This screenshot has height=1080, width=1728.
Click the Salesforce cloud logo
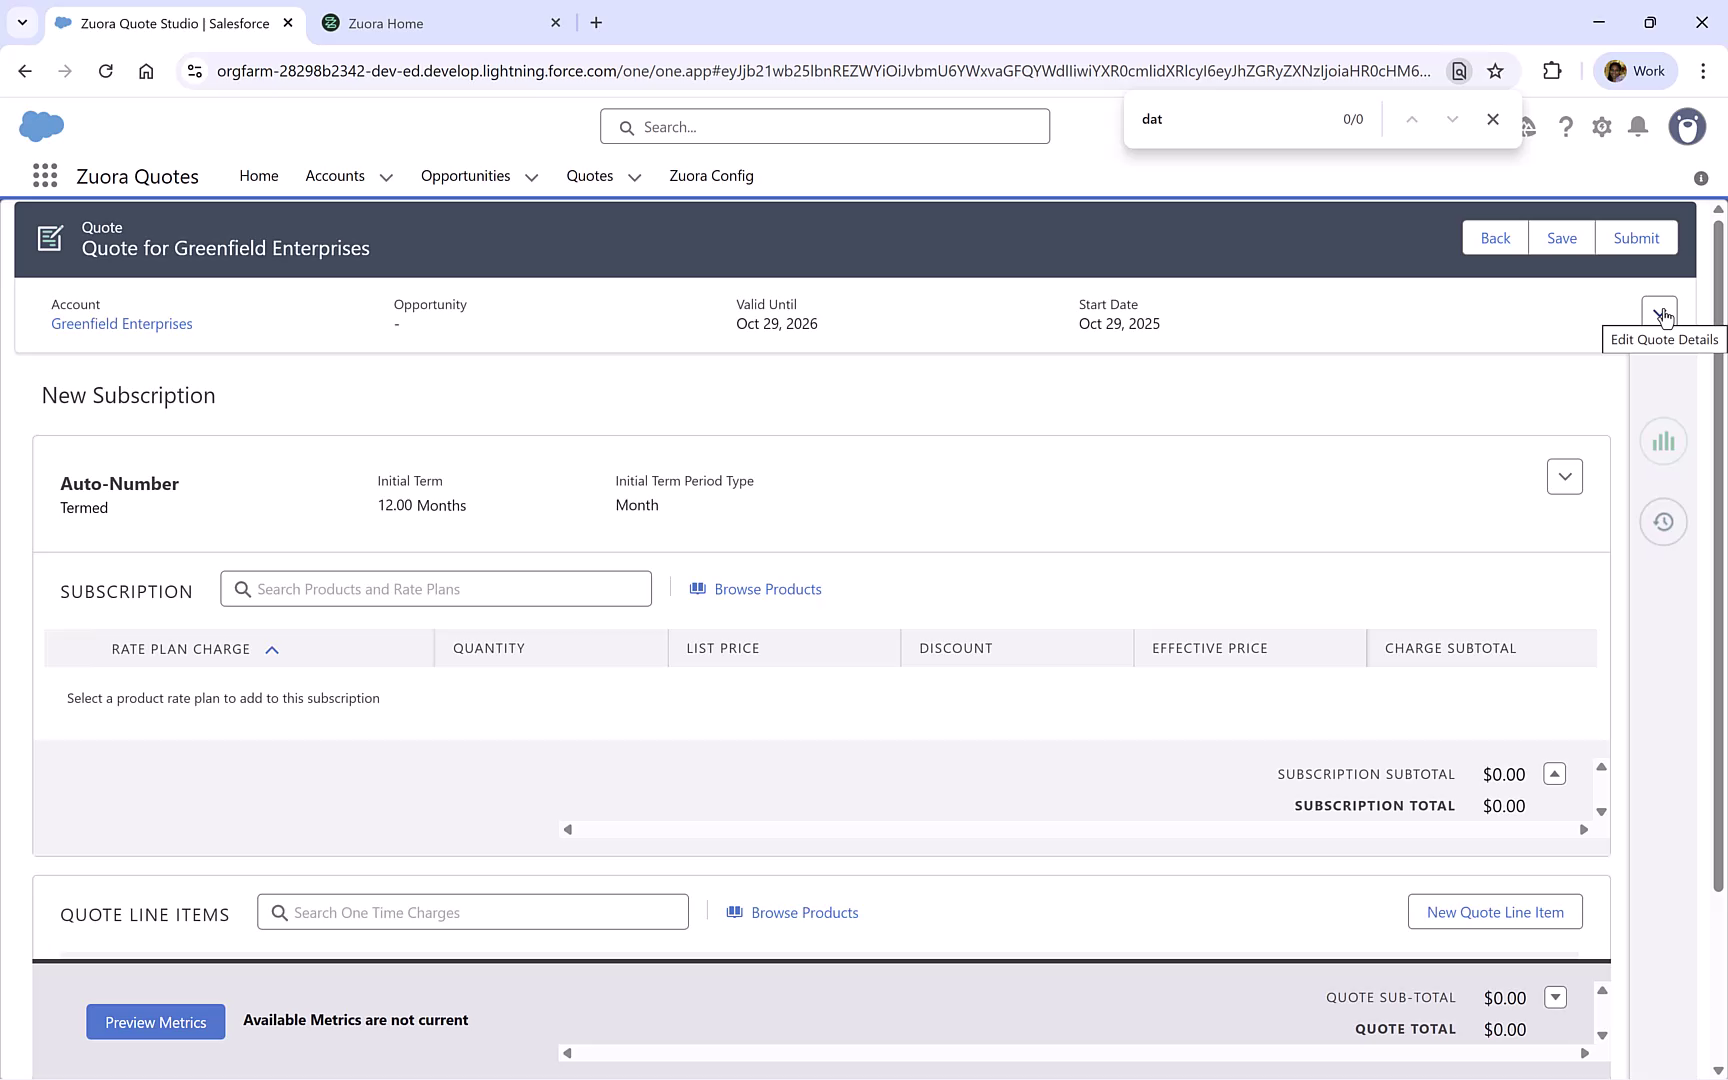(41, 126)
